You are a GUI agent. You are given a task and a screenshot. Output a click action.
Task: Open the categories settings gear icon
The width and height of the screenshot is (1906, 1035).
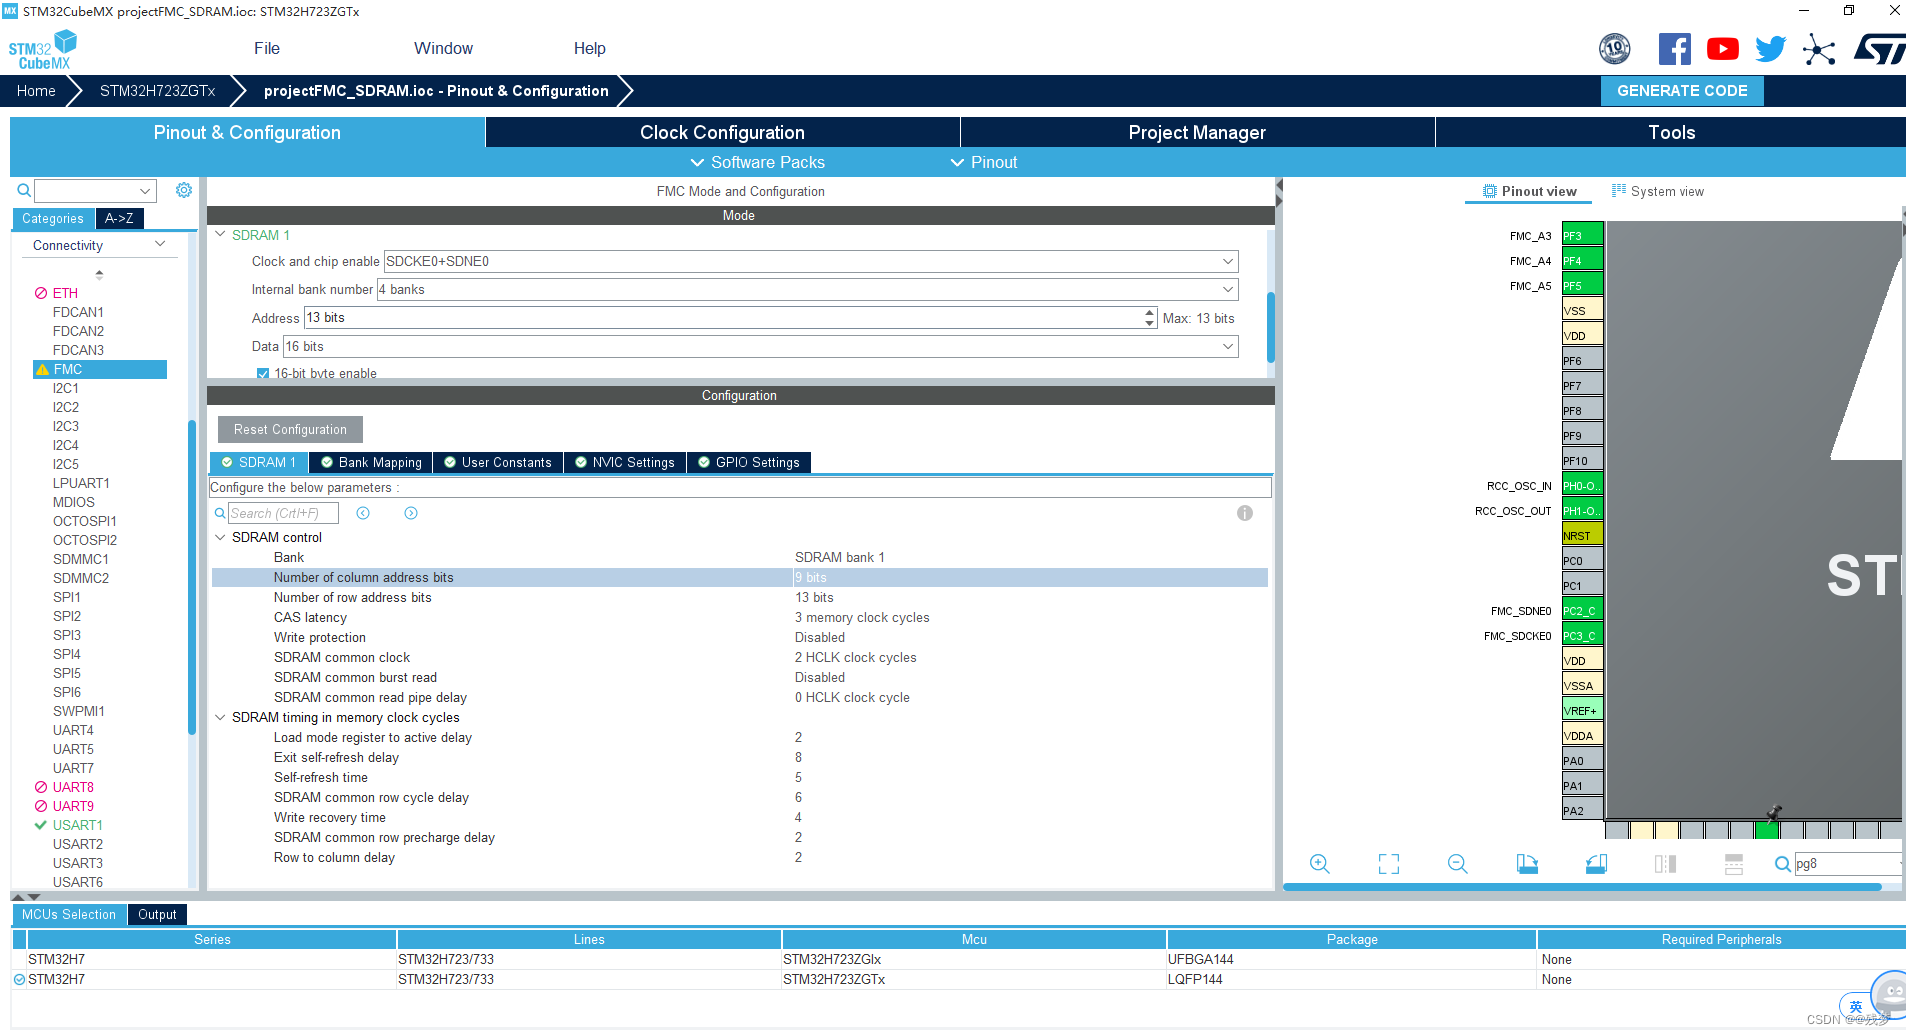click(184, 190)
